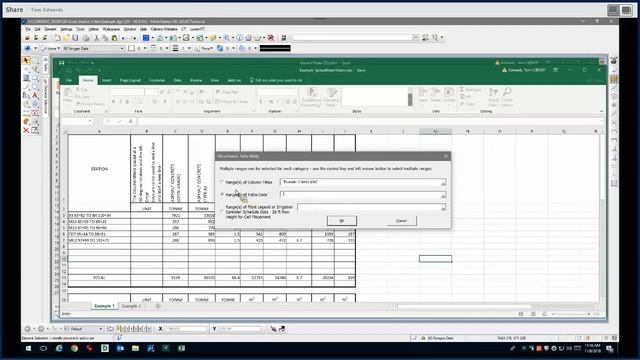
Task: Open Excel File tab
Action: pos(69,80)
